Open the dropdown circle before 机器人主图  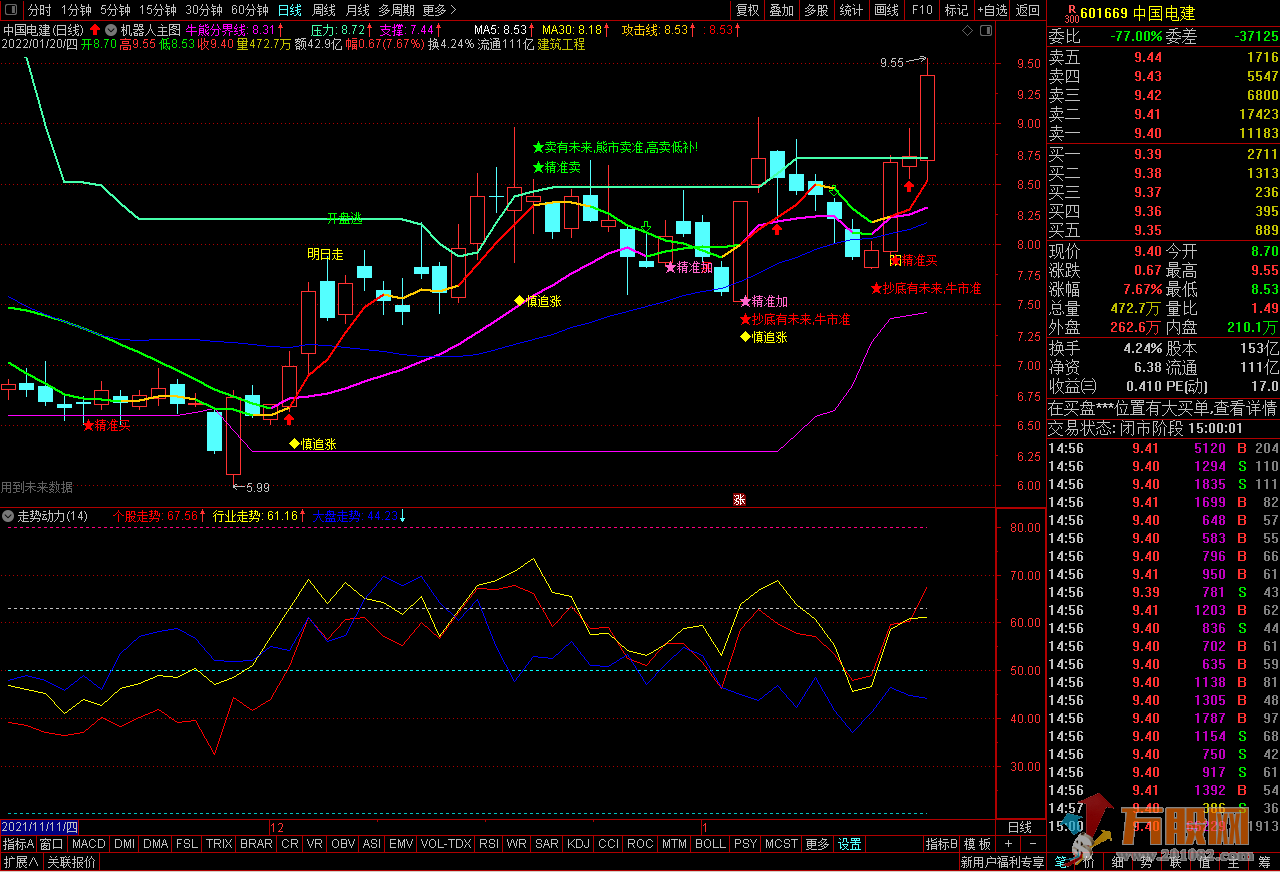click(x=110, y=30)
